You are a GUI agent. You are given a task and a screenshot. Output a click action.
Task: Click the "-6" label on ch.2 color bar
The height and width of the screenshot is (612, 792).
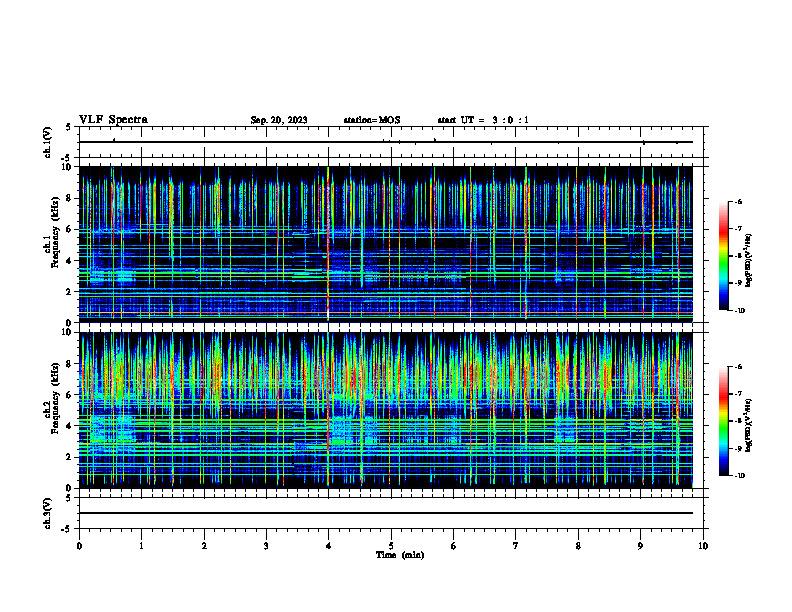(x=738, y=367)
